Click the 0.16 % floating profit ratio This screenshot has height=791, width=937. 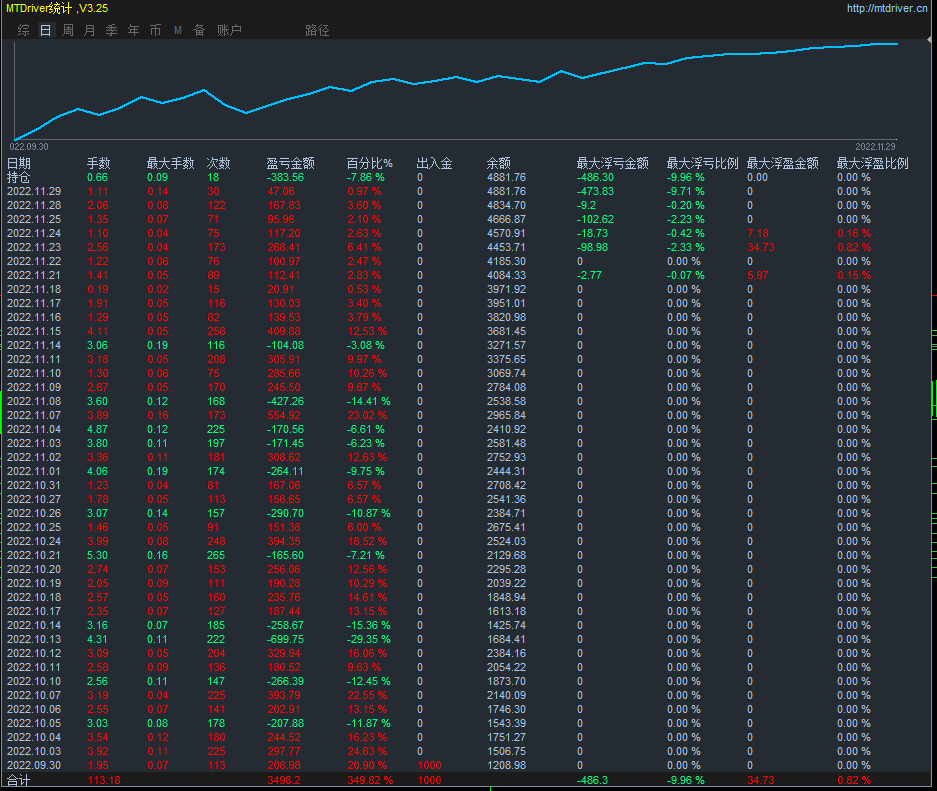click(x=854, y=233)
